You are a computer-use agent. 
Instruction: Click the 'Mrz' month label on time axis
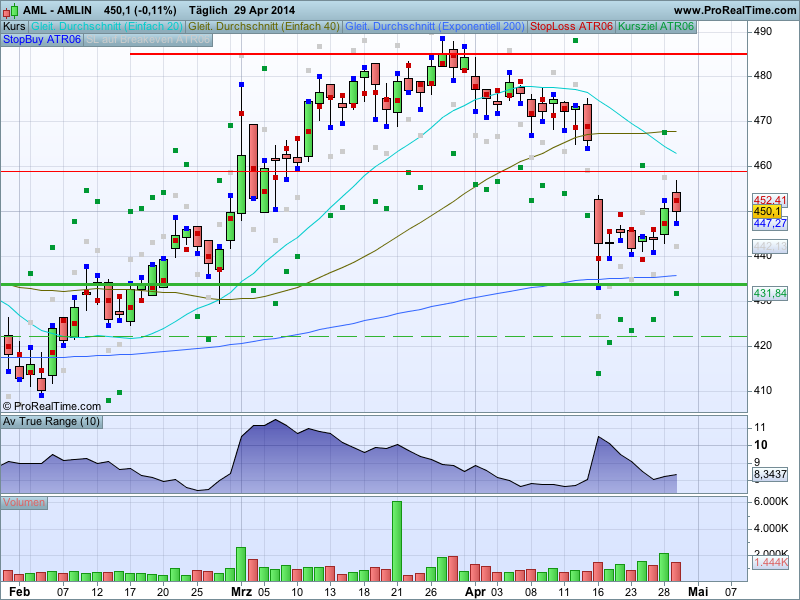pos(241,592)
